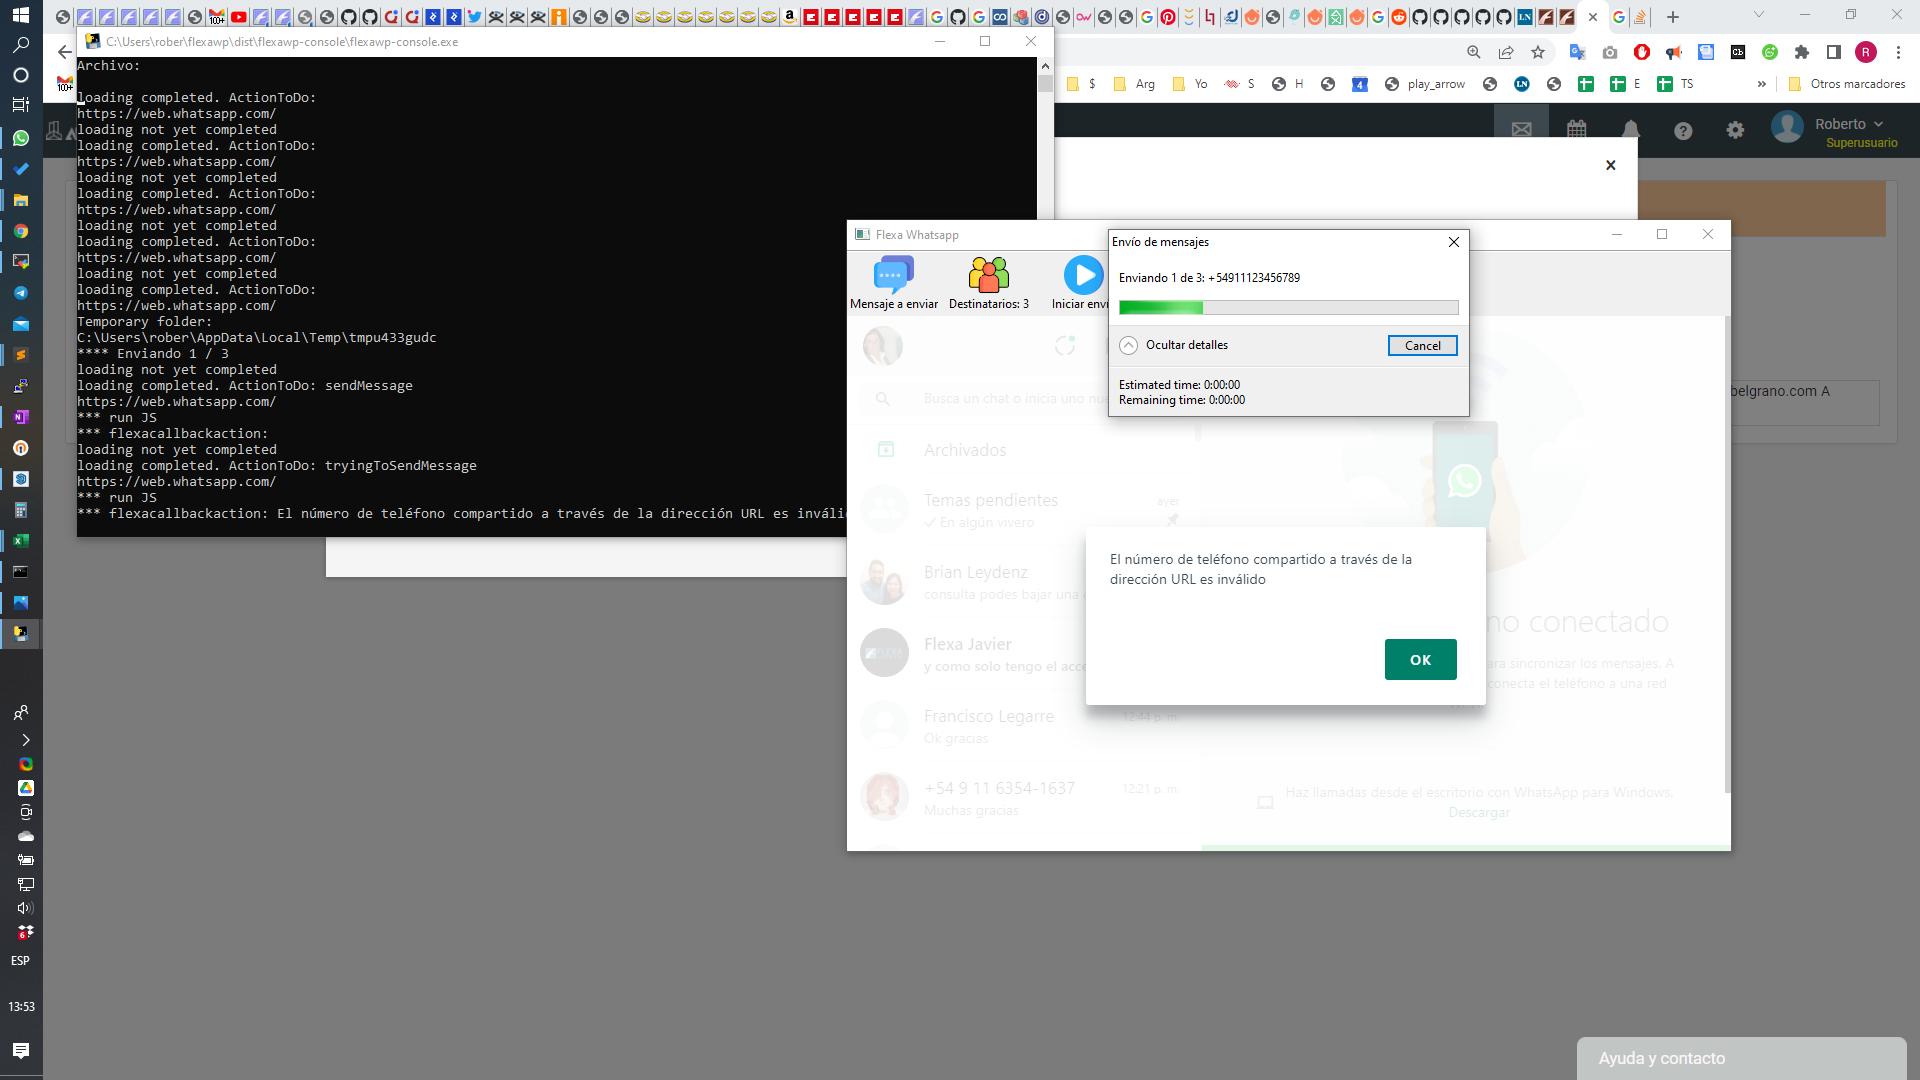Open the Chrome tab search chevron
The image size is (1920, 1080).
coord(1759,15)
